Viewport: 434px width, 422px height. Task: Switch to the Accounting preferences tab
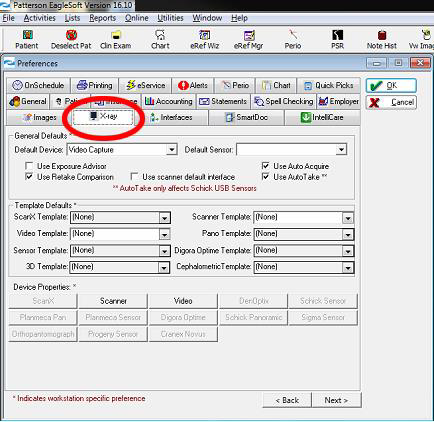pyautogui.click(x=169, y=101)
